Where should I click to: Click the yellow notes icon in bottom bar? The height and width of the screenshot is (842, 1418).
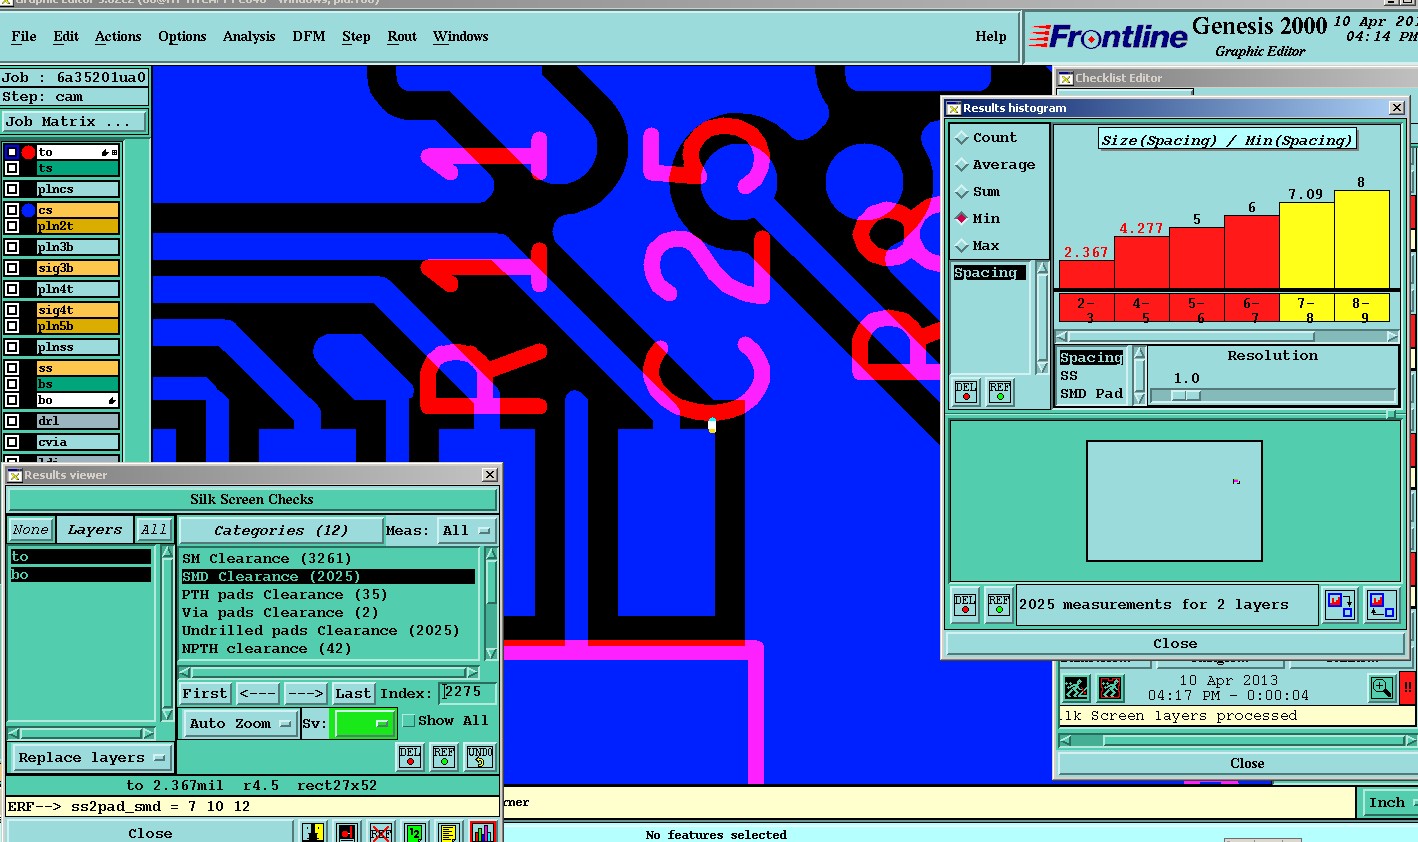pos(448,832)
